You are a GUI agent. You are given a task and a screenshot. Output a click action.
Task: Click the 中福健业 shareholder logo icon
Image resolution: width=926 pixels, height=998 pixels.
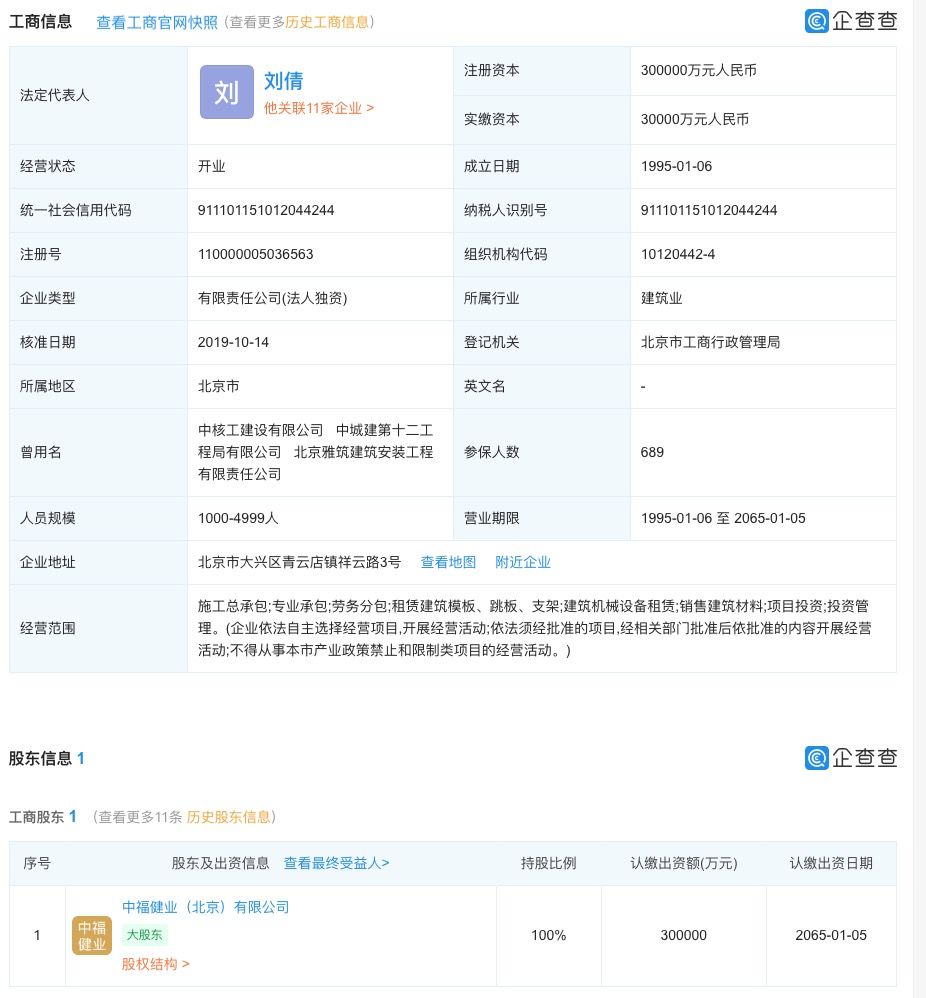pos(92,935)
